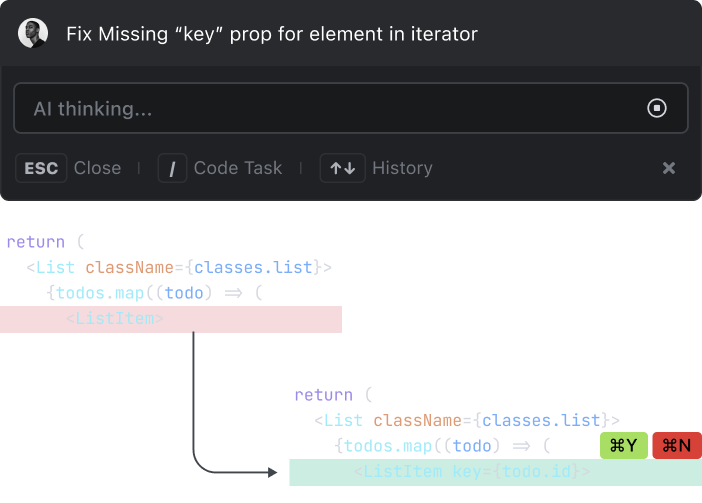
Task: Accept the suggestion with ⌘Y
Action: [x=624, y=445]
